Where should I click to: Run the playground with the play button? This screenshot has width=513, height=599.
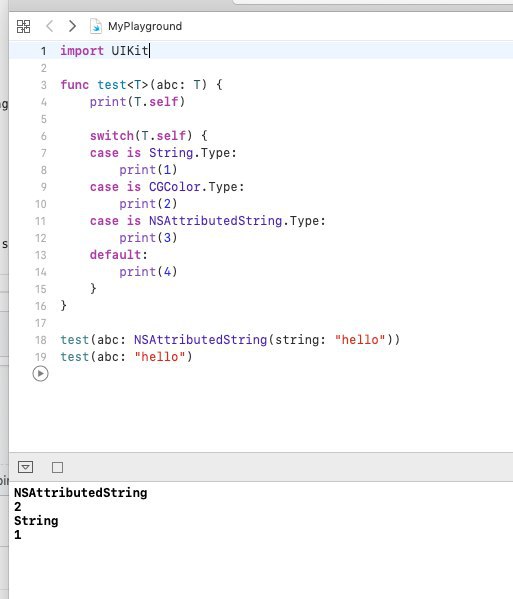coord(40,374)
